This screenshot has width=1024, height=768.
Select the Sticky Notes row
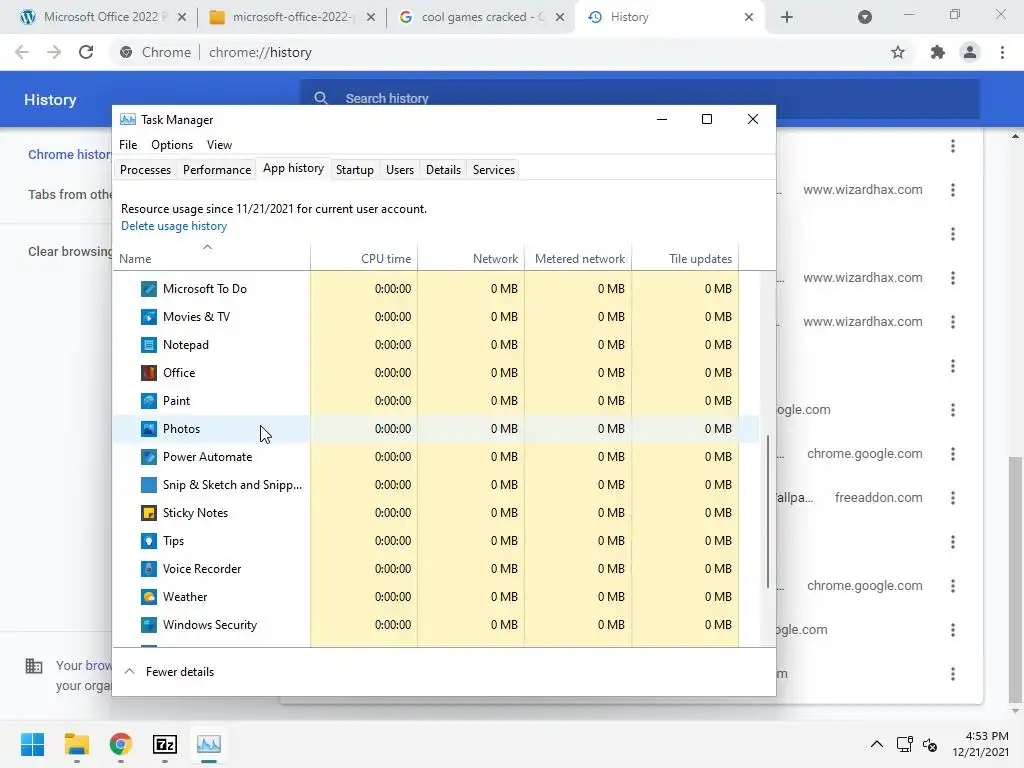[436, 513]
